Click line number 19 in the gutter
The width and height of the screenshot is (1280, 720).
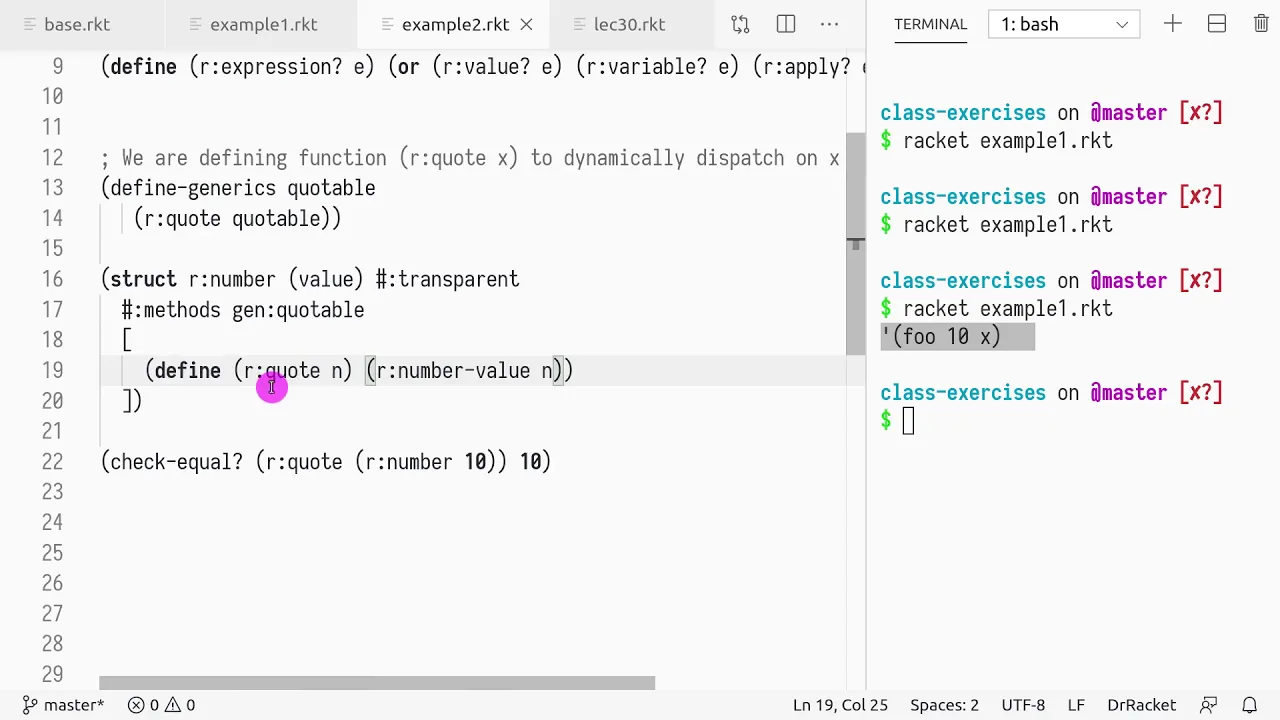point(52,371)
